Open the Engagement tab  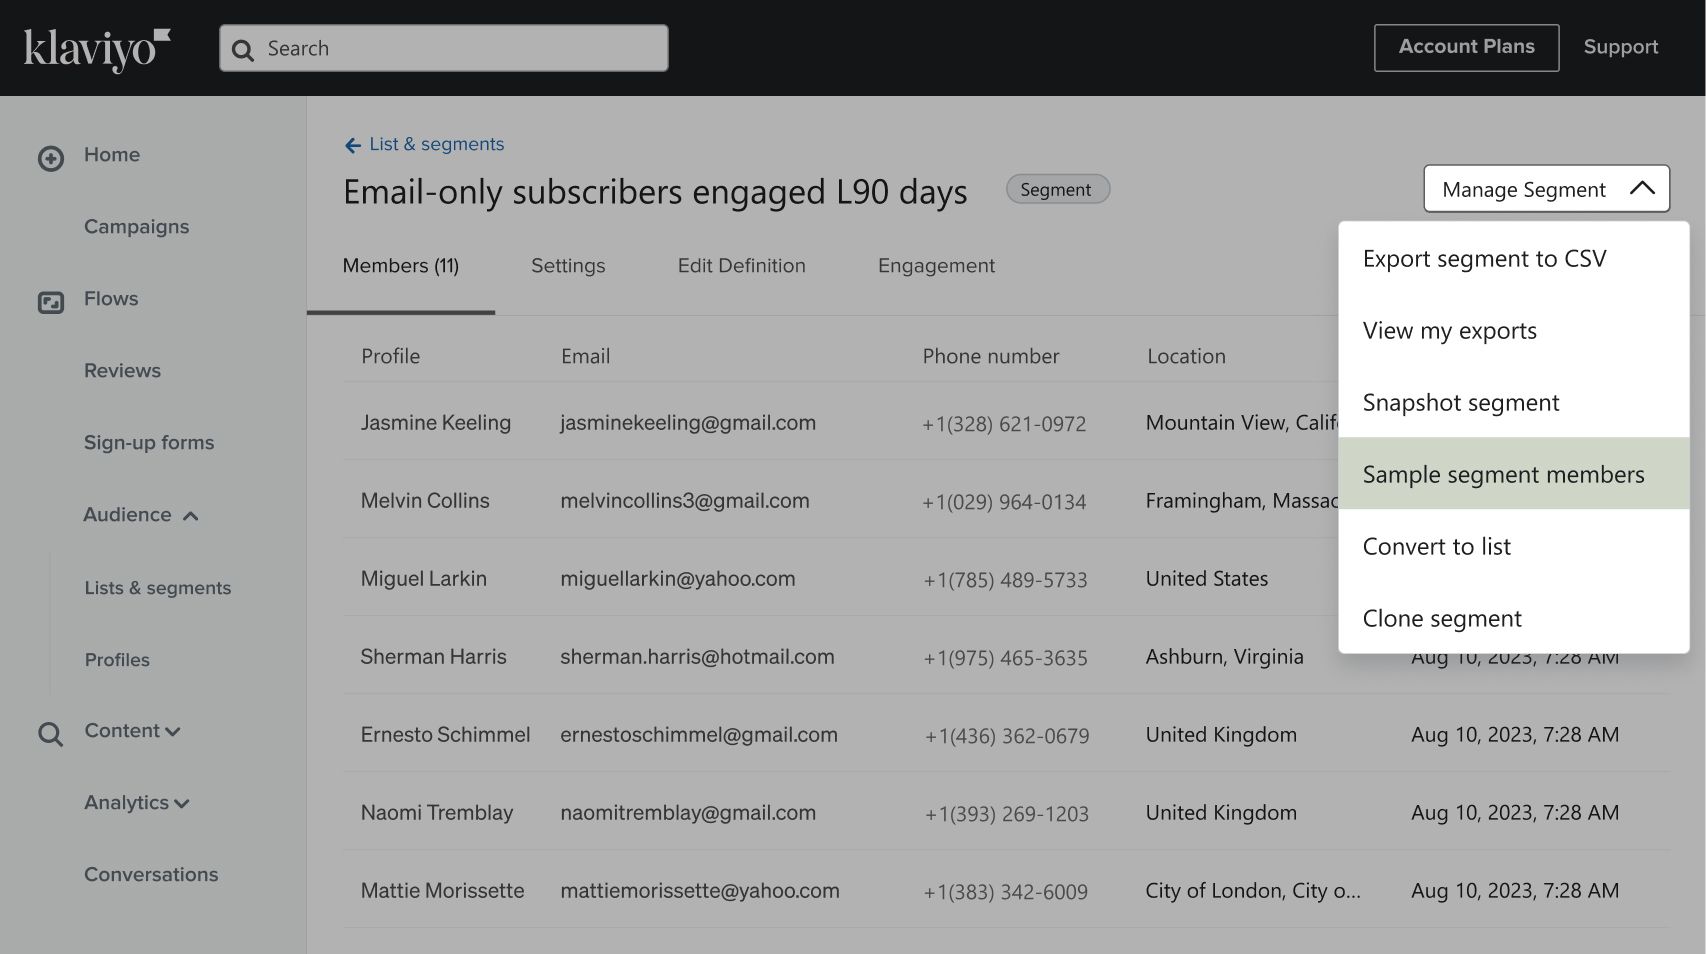pyautogui.click(x=936, y=266)
